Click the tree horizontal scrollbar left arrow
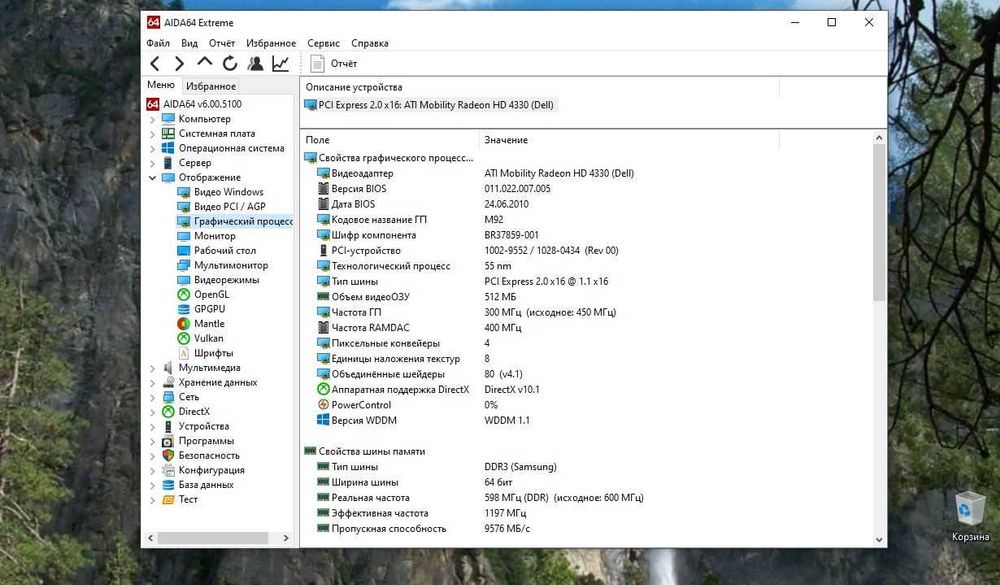 coord(151,538)
